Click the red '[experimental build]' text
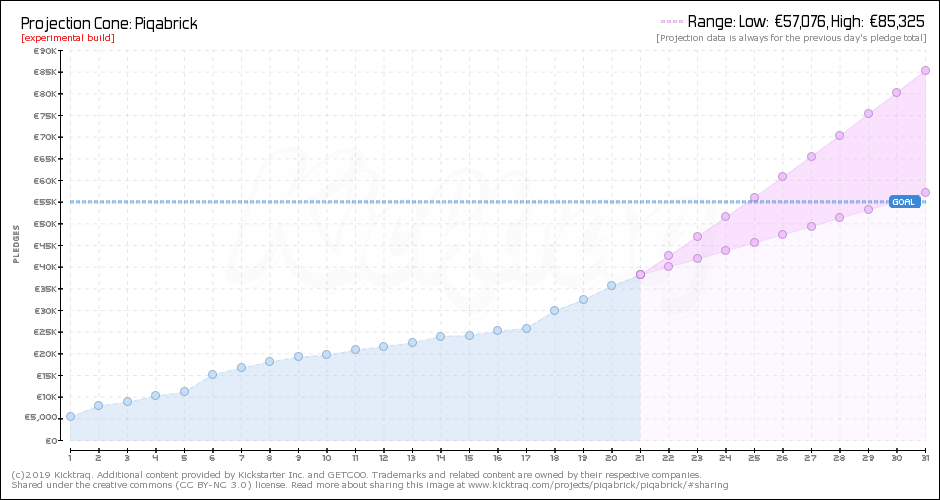Viewport: 940px width, 500px height. coord(68,38)
